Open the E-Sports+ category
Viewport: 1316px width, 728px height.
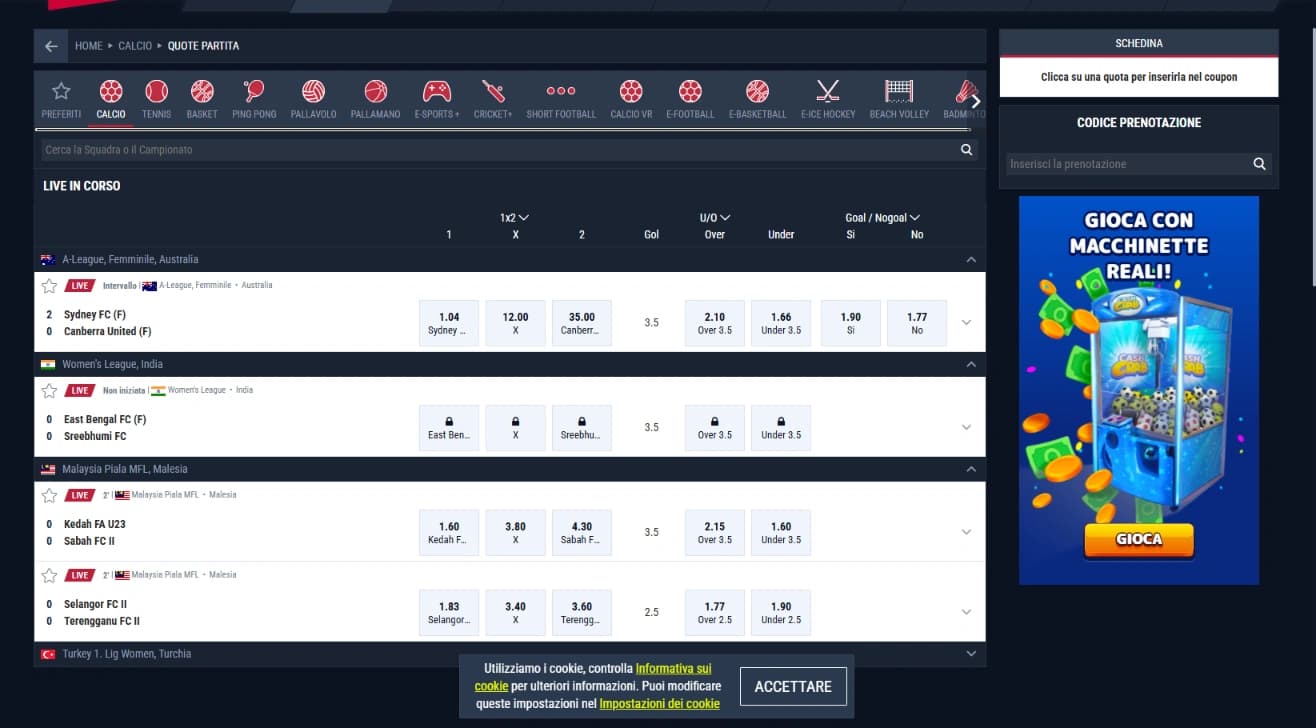coord(438,97)
